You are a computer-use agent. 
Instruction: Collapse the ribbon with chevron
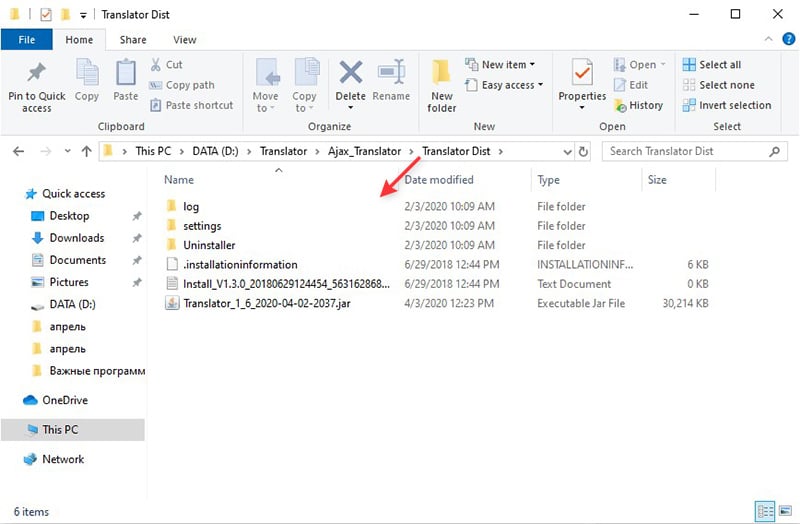coord(768,39)
